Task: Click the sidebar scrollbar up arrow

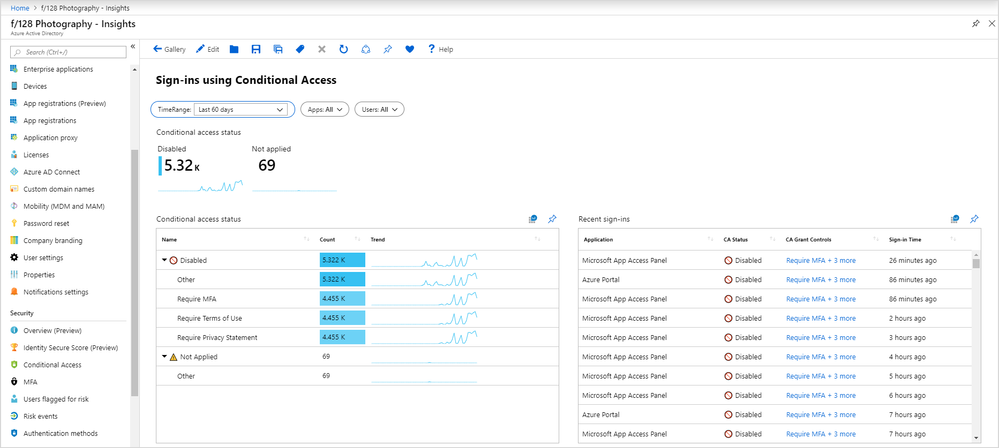Action: click(134, 67)
